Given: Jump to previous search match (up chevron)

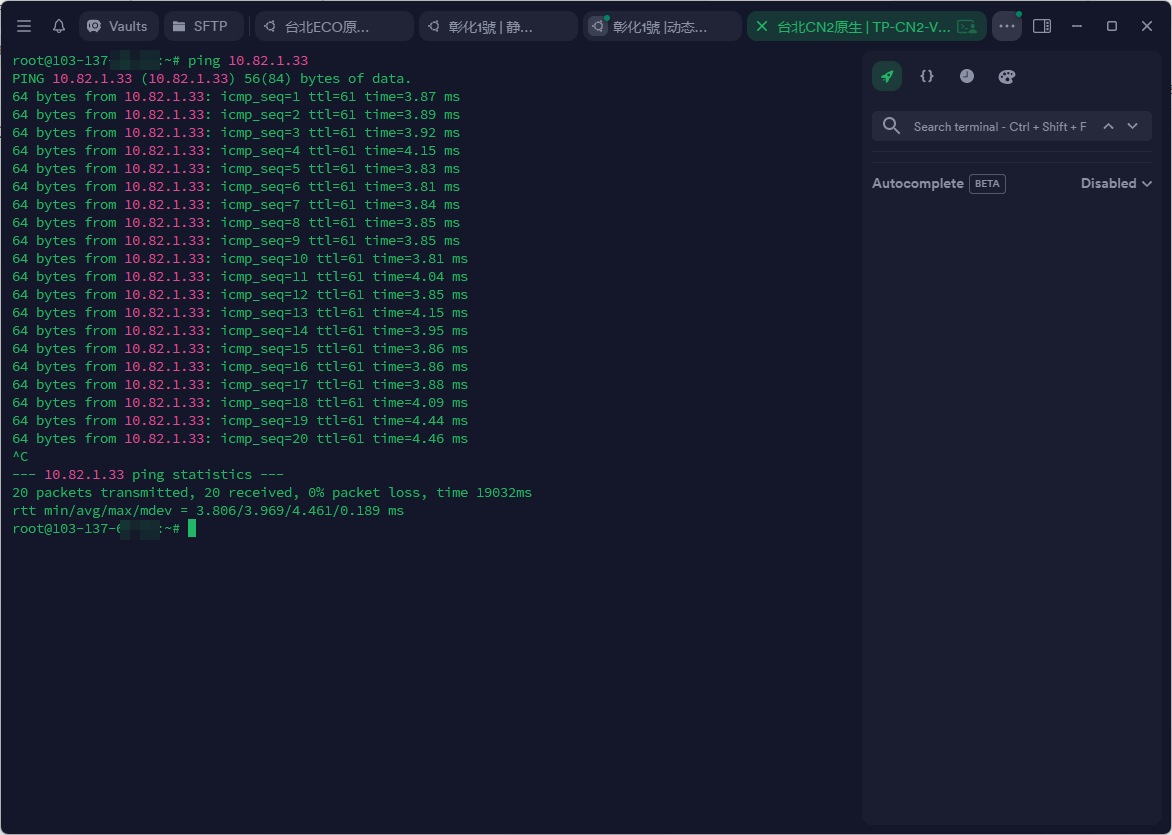Looking at the screenshot, I should [x=1108, y=126].
